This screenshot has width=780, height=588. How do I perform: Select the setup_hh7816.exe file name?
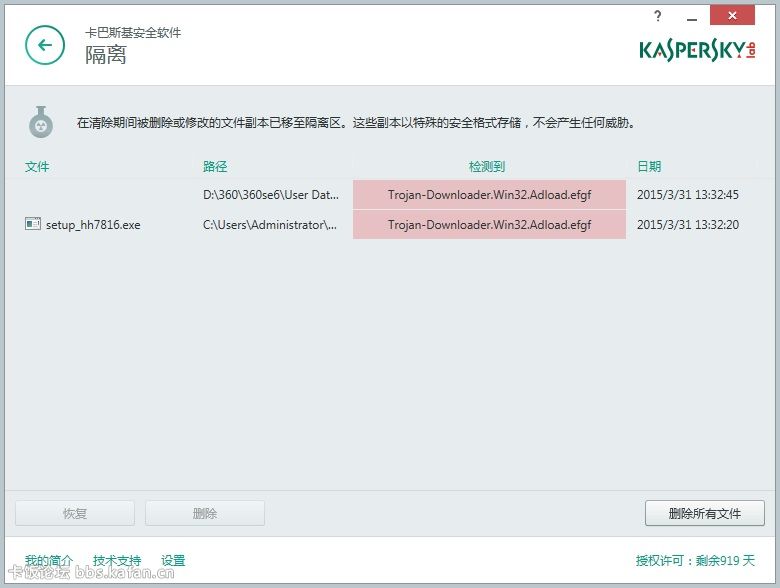(x=93, y=225)
